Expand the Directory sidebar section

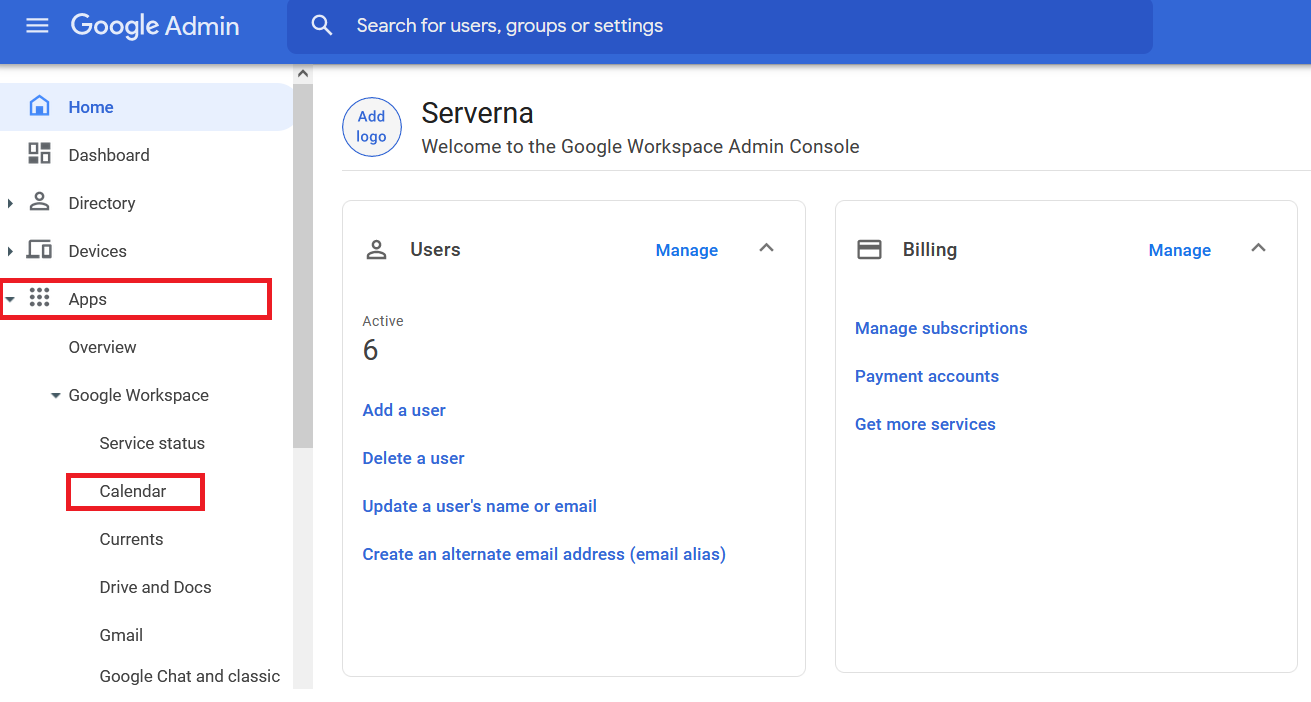12,202
